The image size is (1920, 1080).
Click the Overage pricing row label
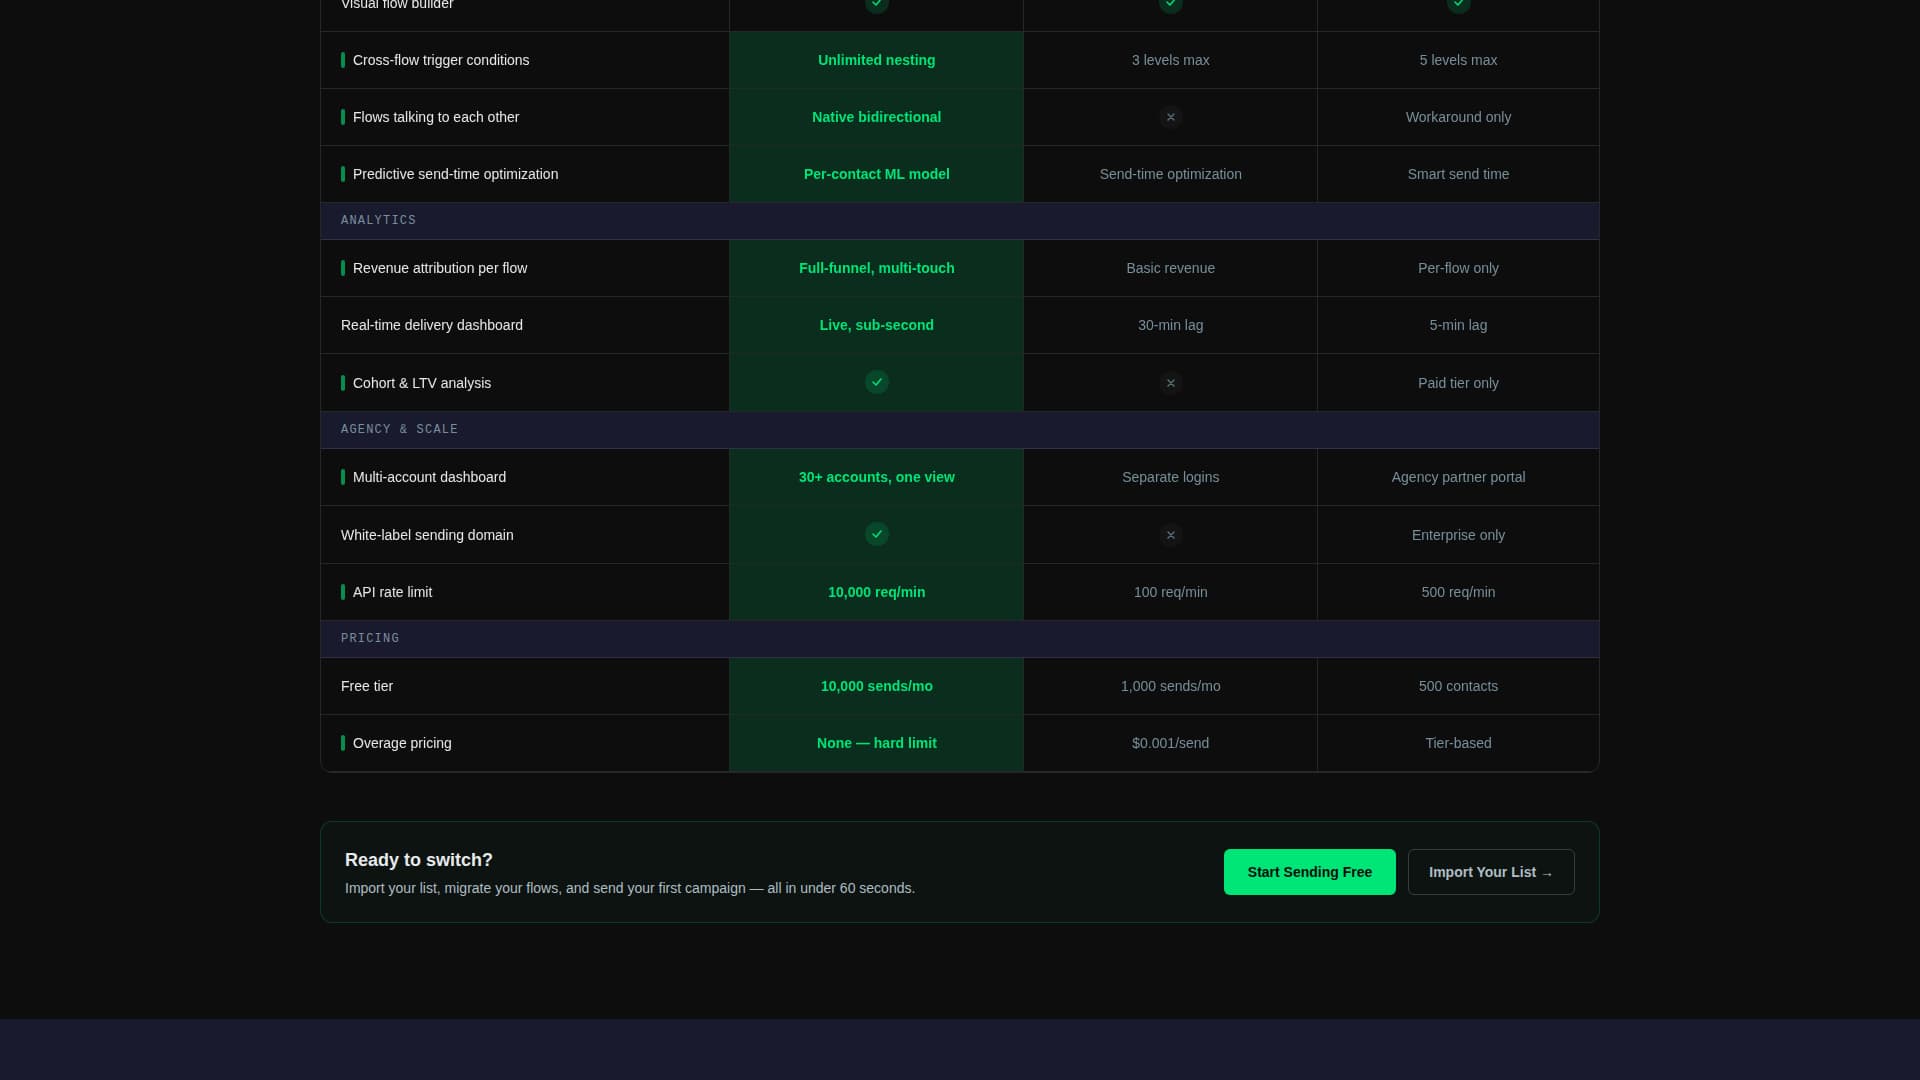pyautogui.click(x=402, y=743)
